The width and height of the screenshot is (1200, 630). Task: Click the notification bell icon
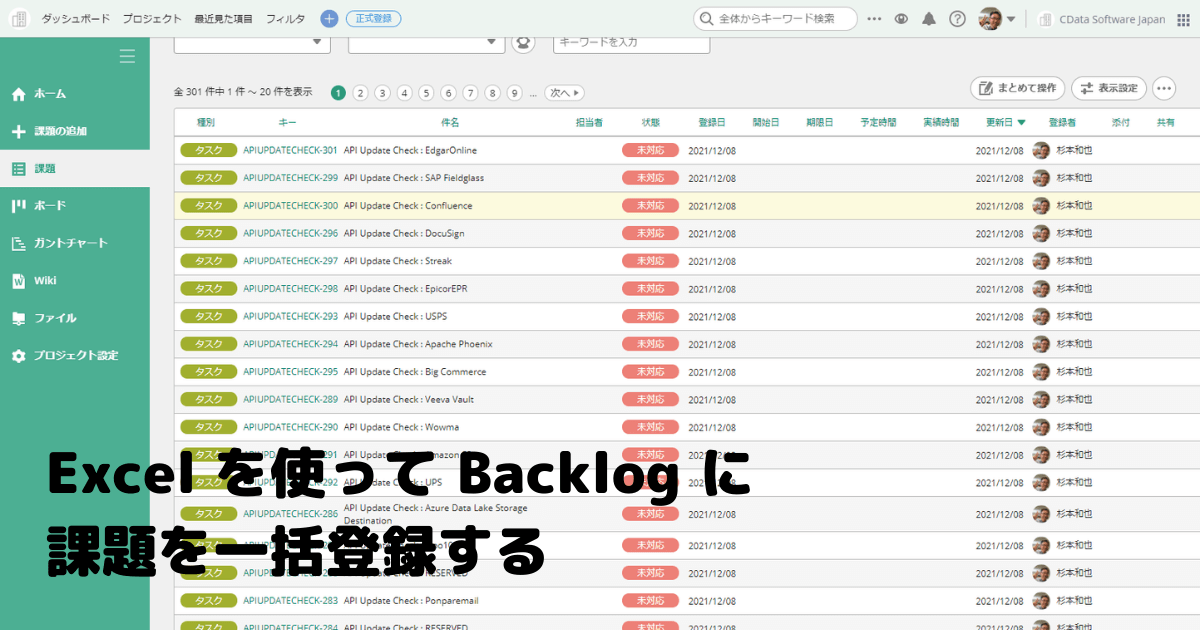(x=930, y=17)
